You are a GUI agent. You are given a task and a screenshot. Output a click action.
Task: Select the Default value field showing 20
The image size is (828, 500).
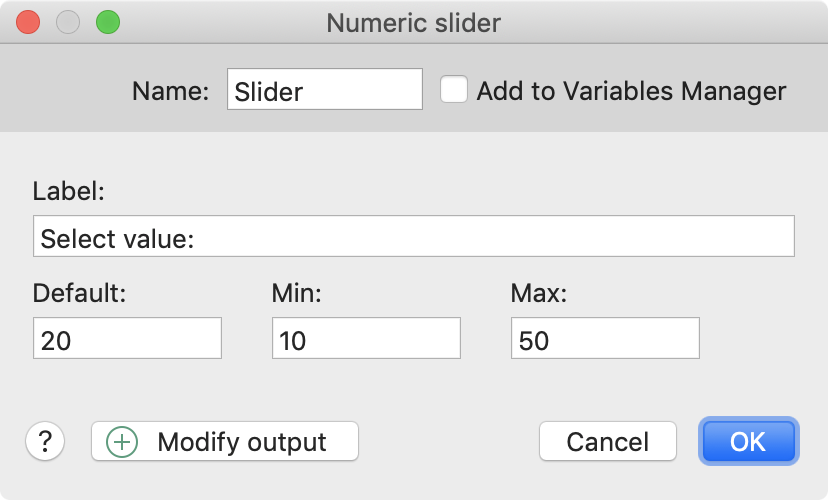127,338
